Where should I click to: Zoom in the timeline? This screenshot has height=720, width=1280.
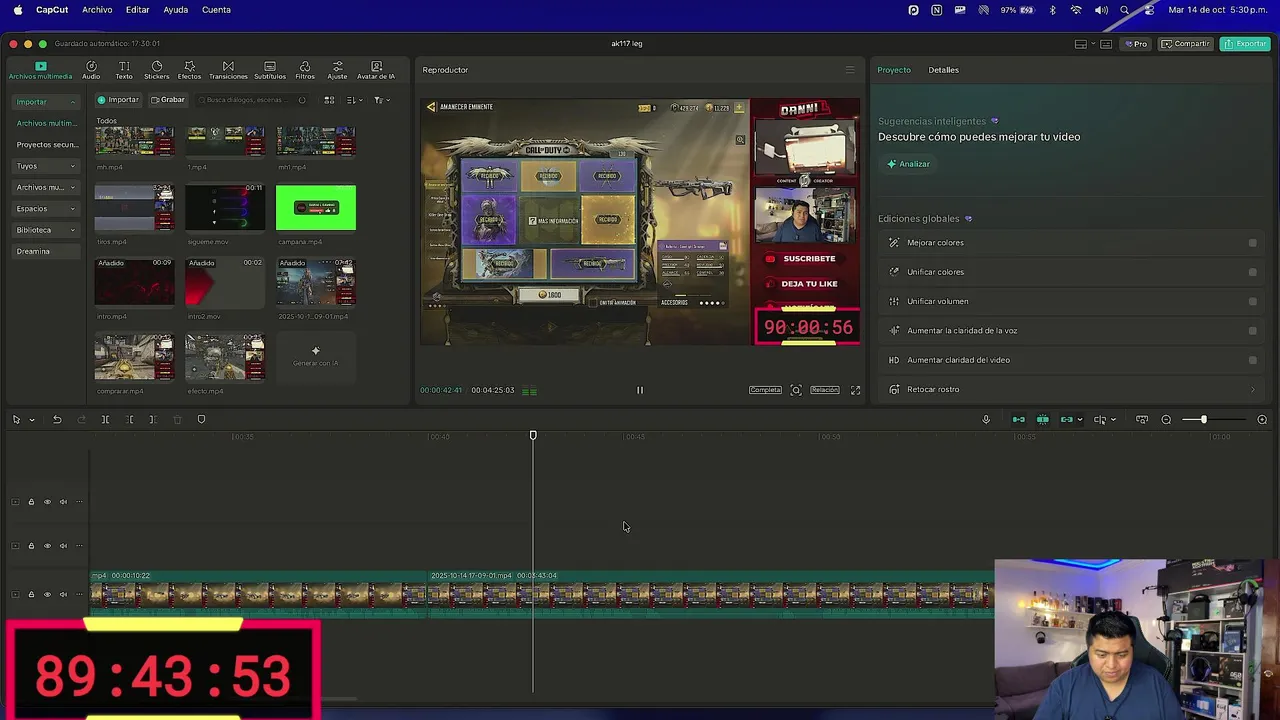[1262, 419]
